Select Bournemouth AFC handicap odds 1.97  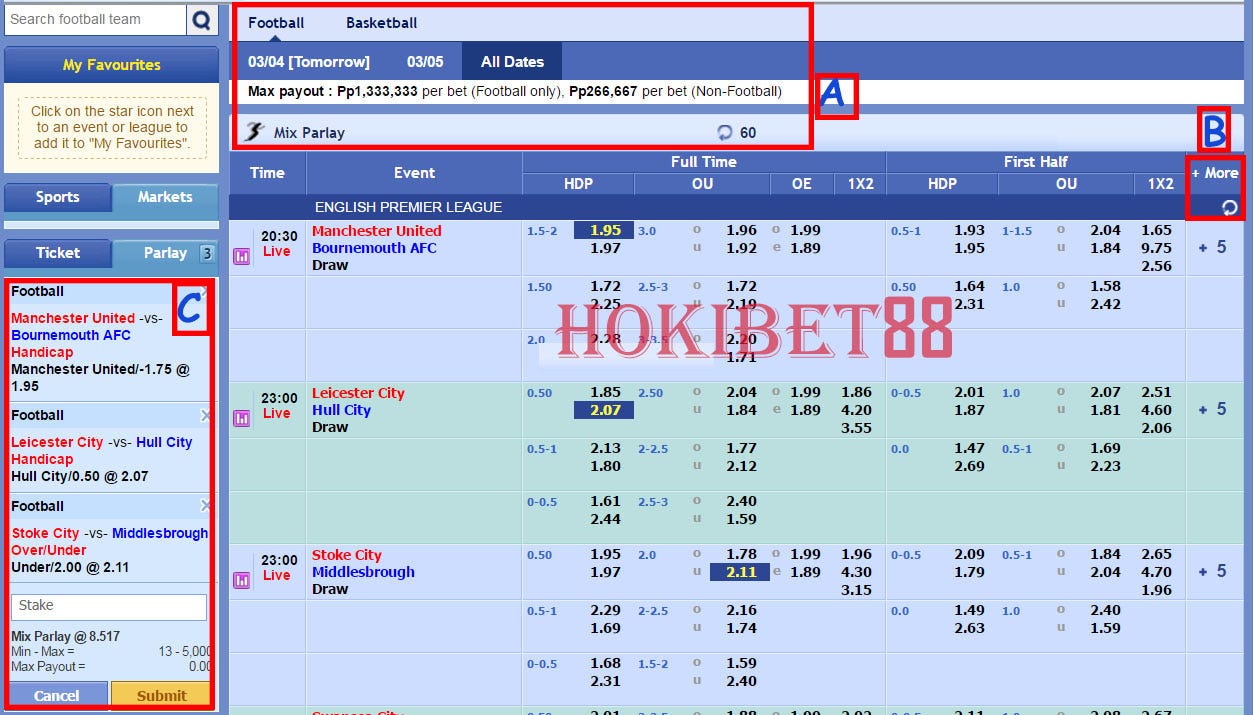[x=605, y=248]
